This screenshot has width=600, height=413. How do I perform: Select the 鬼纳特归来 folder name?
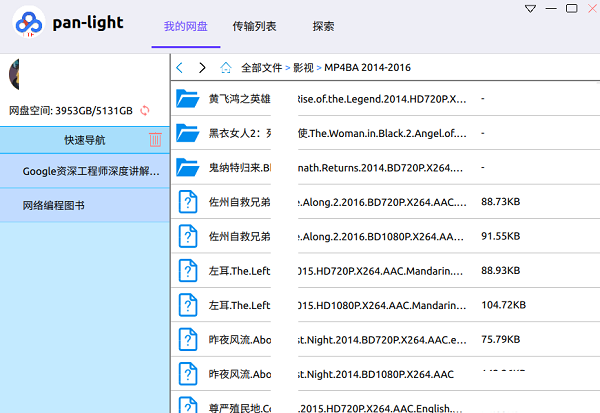coord(240,168)
